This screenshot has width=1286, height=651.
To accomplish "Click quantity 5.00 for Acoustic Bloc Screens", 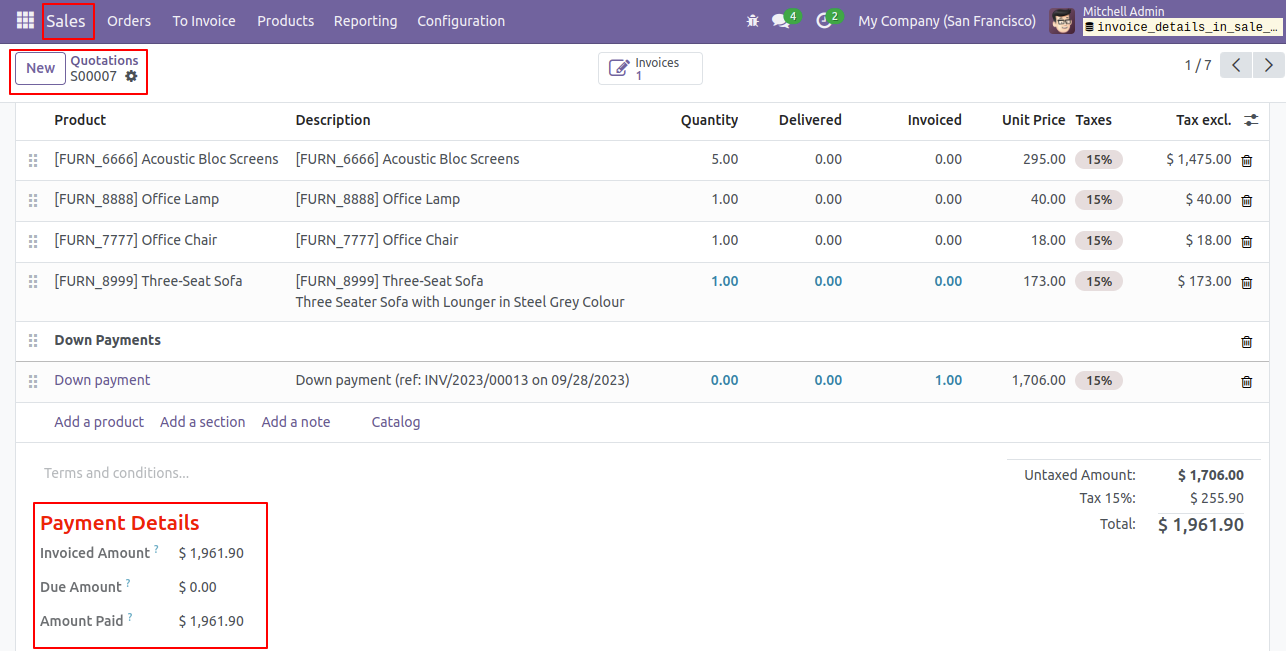I will (724, 159).
